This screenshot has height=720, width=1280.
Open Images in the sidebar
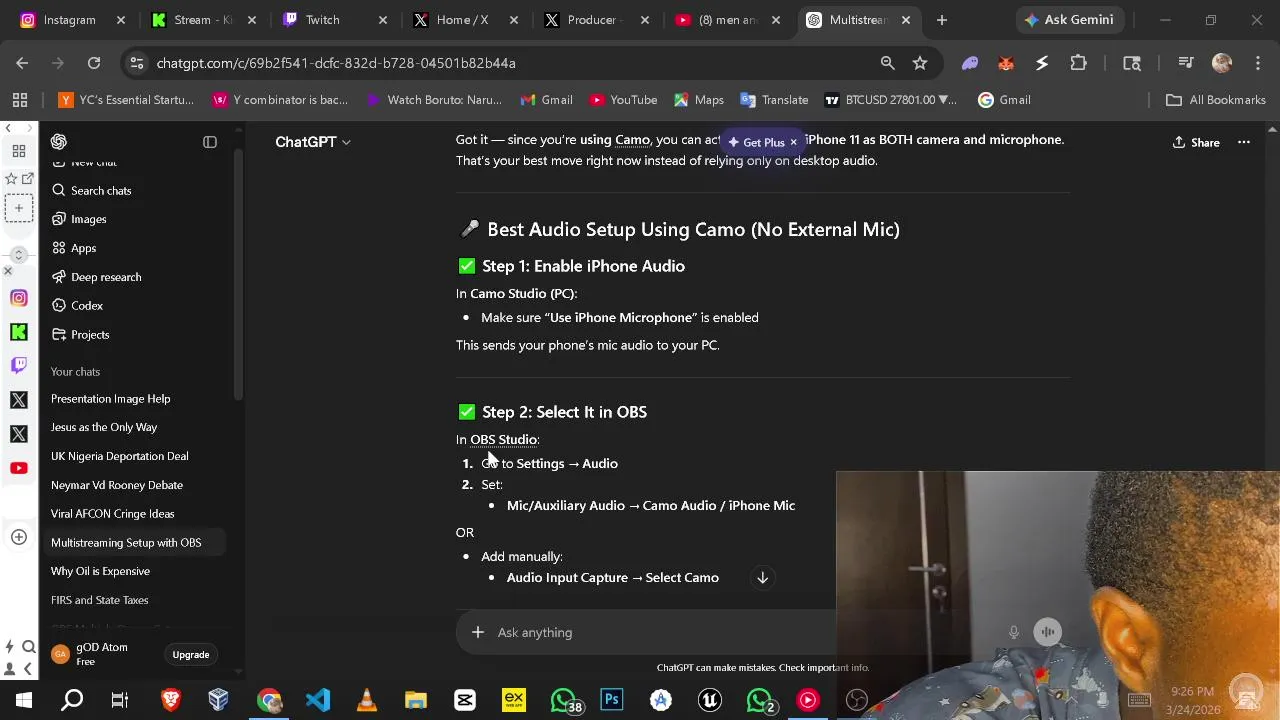click(138, 219)
